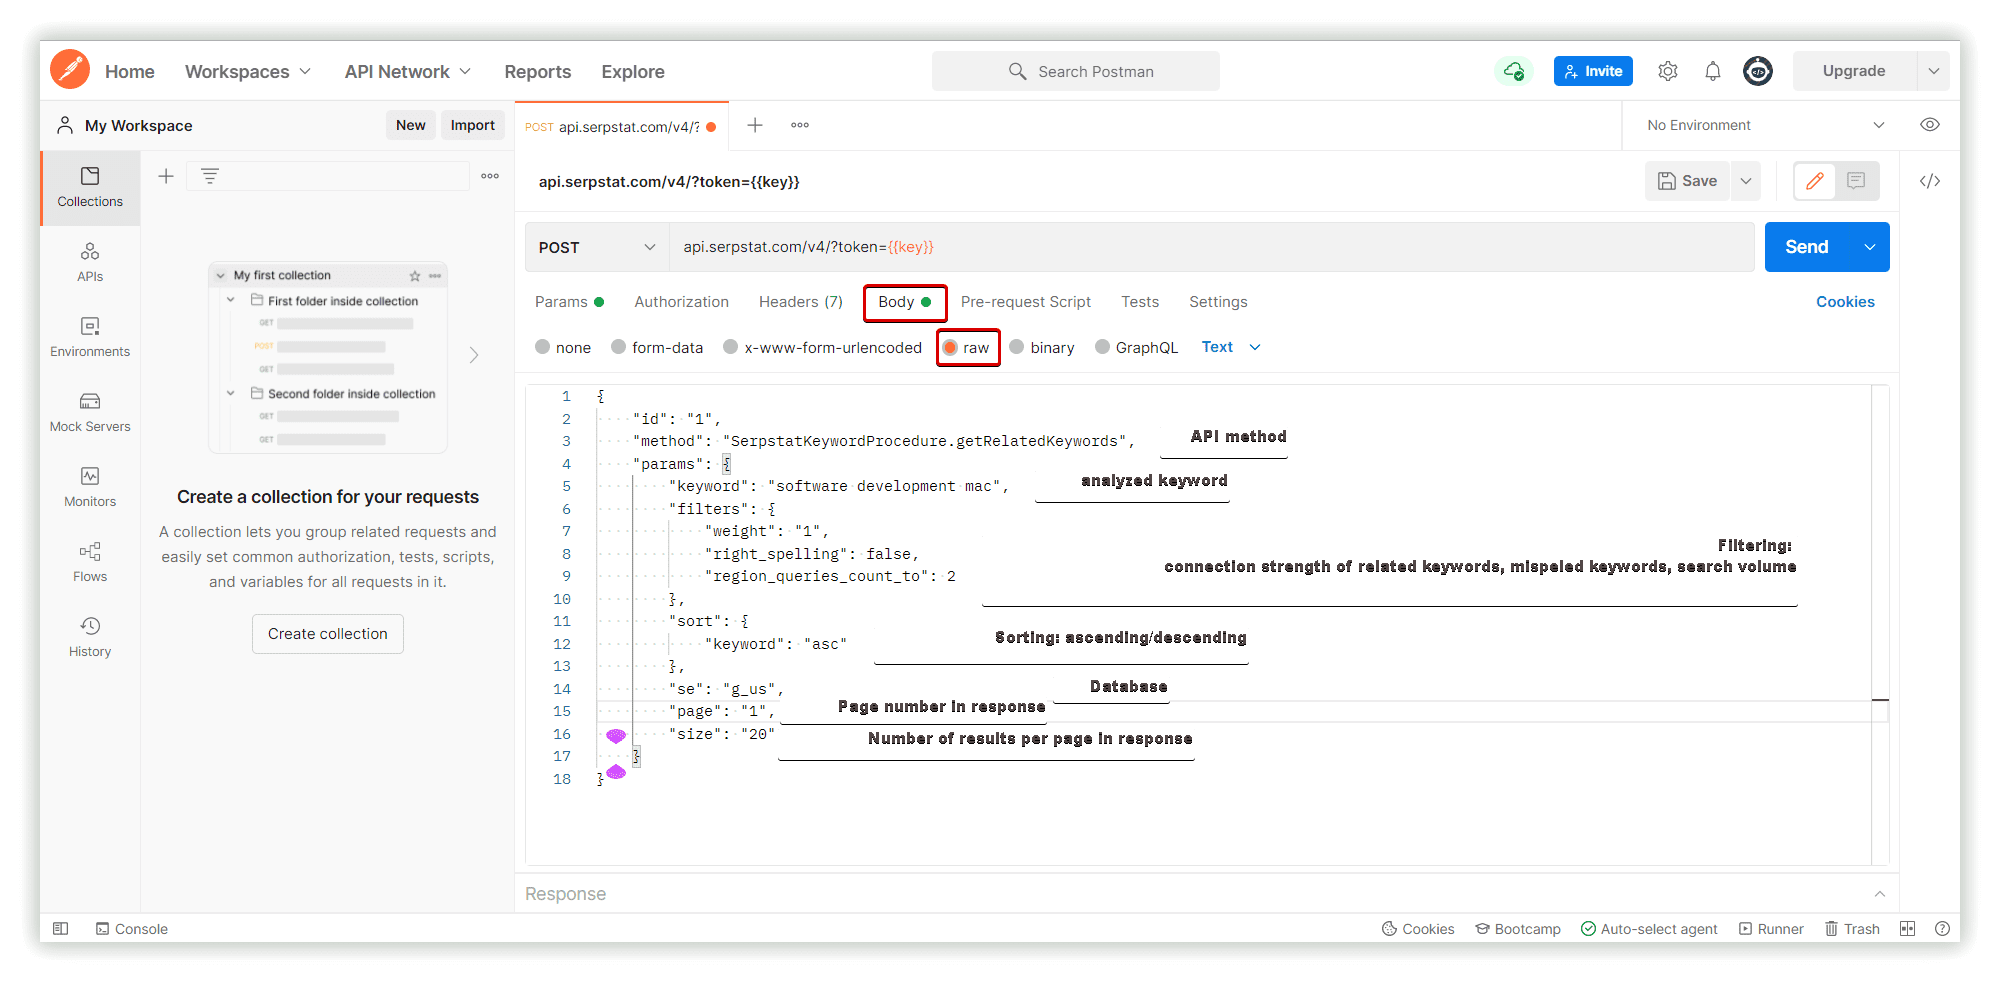Open a new request tab with plus
This screenshot has width=2000, height=982.
pos(755,125)
